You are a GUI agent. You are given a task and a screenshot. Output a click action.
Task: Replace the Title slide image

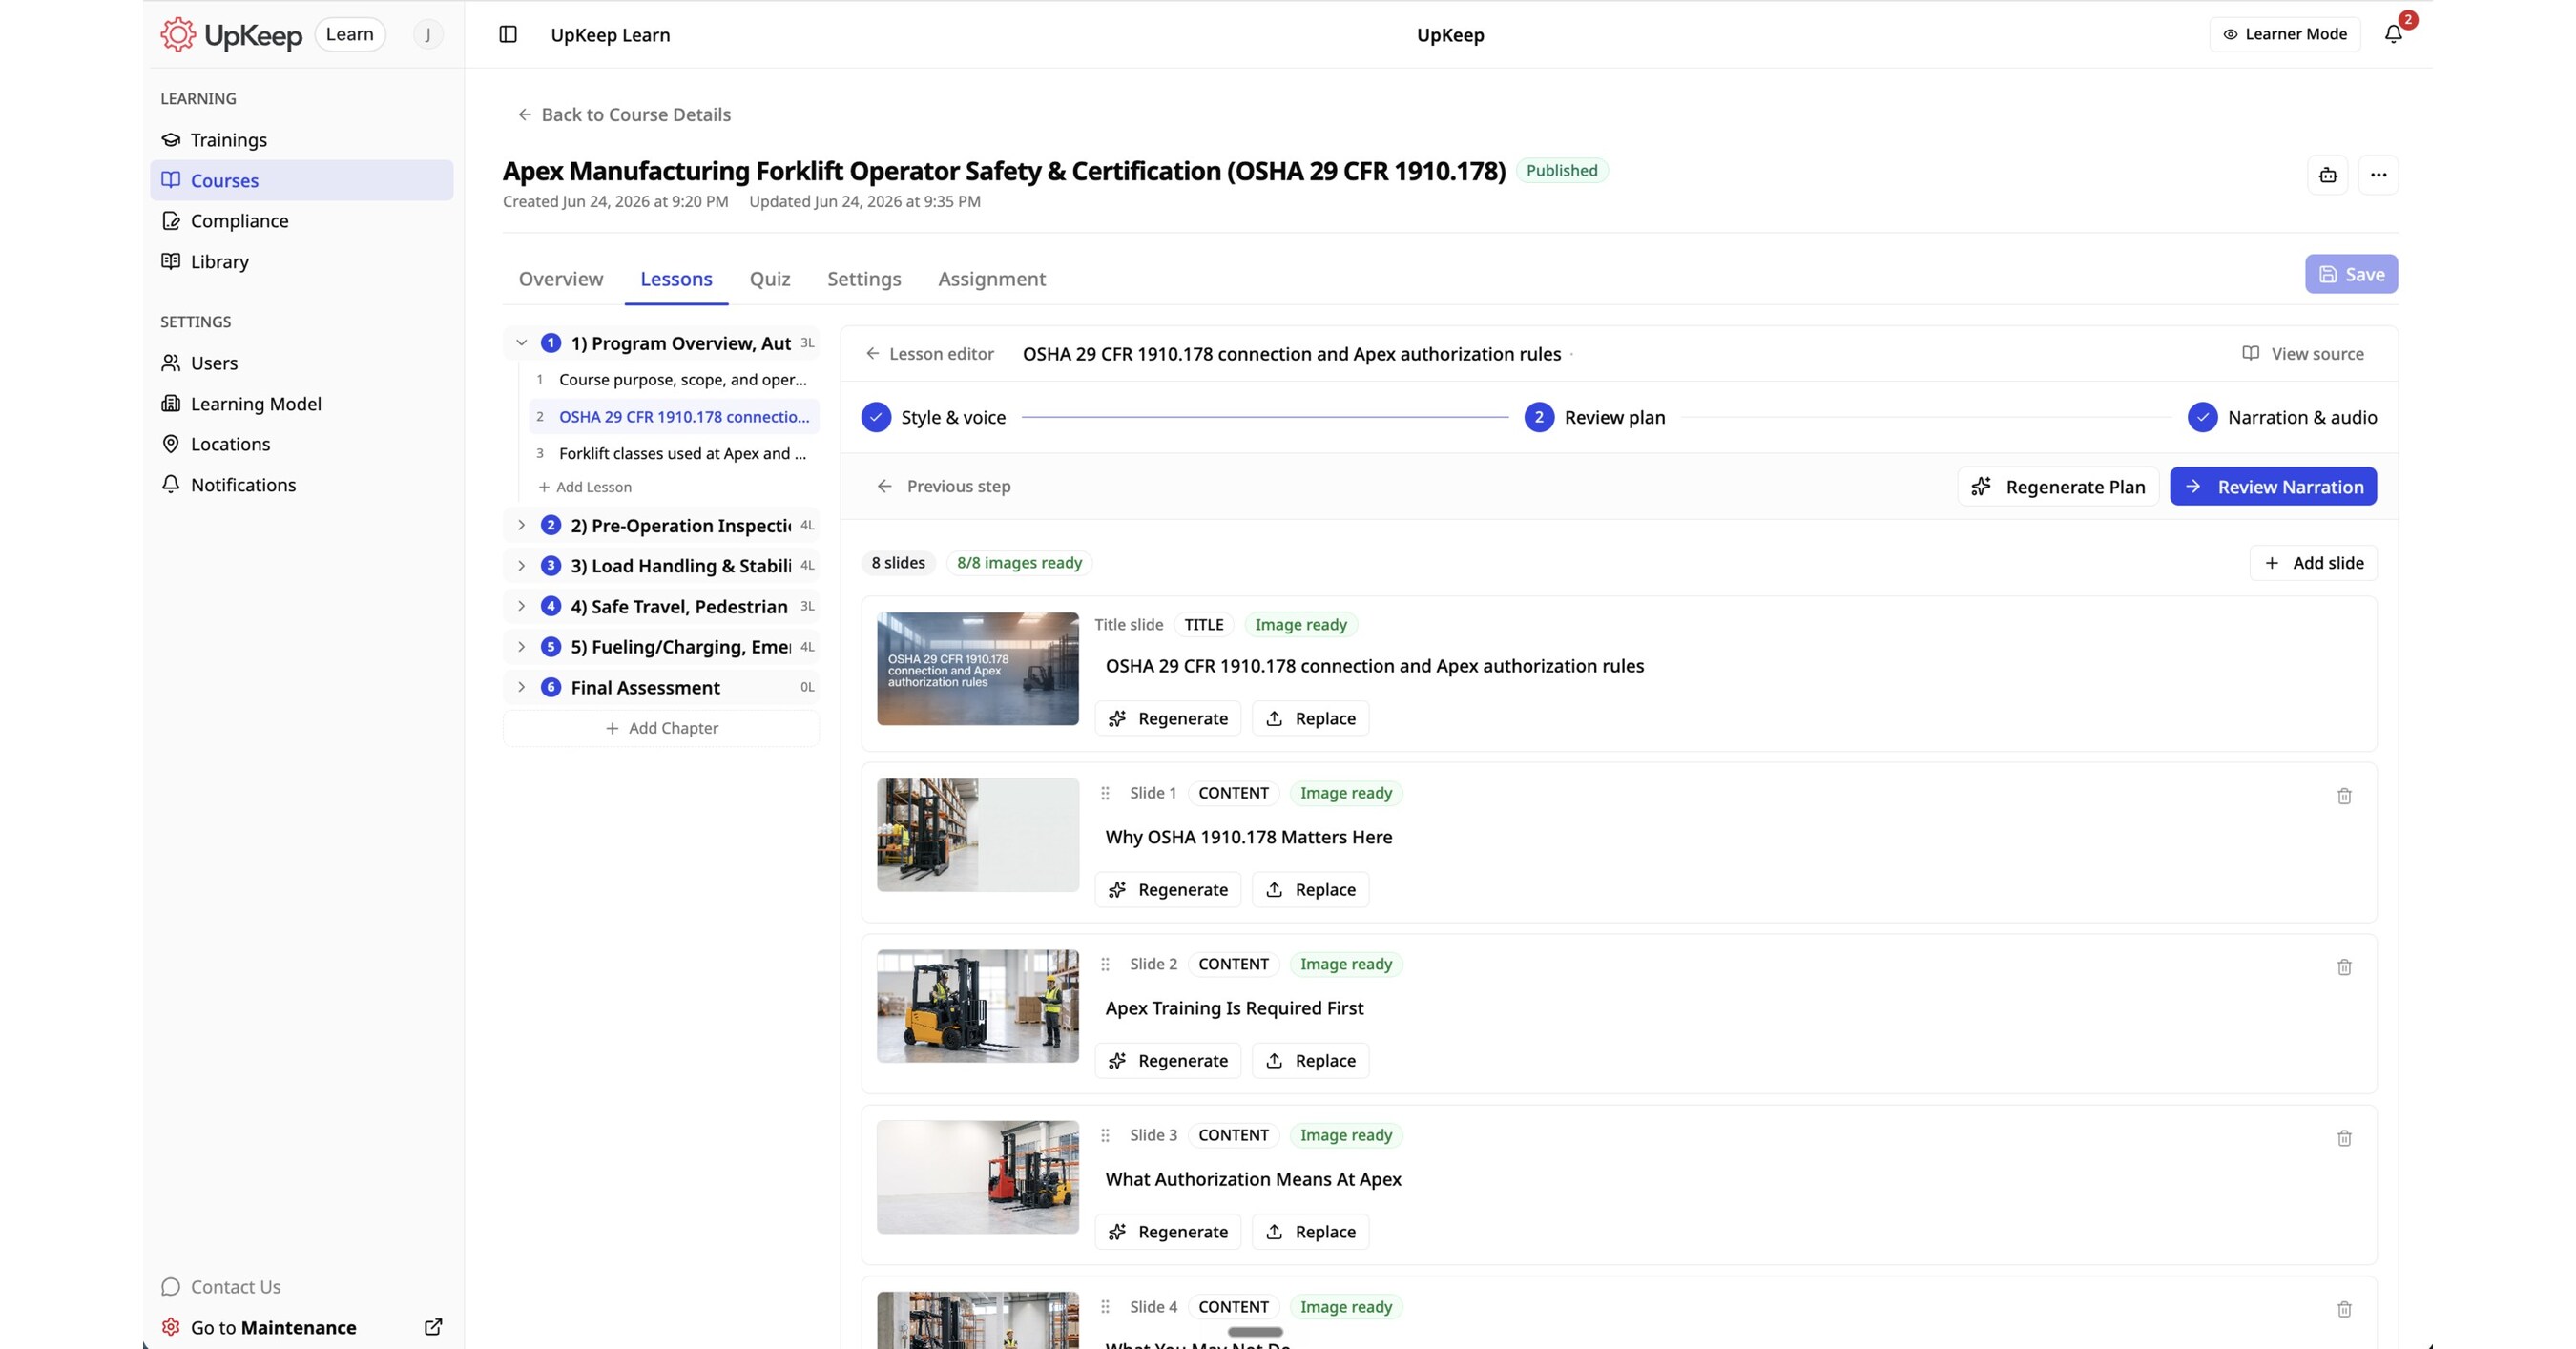click(1311, 719)
